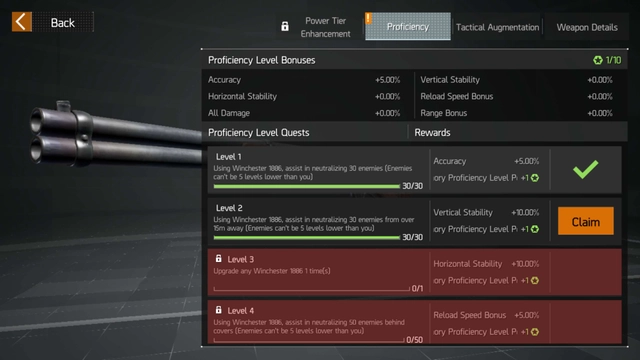This screenshot has width=640, height=360.
Task: Open the Weapon Details tab
Action: pos(587,27)
